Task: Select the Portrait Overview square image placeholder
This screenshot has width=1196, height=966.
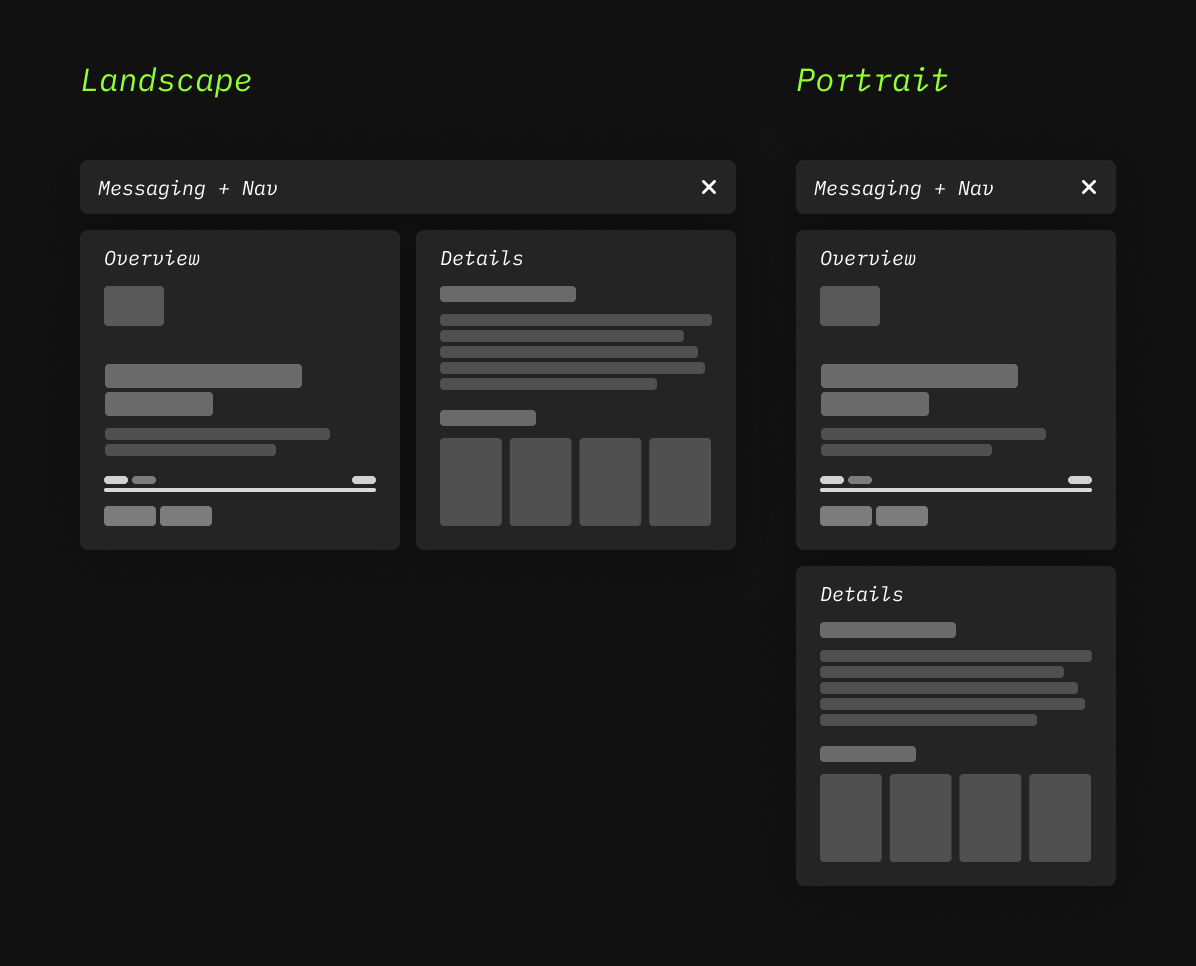Action: tap(850, 306)
